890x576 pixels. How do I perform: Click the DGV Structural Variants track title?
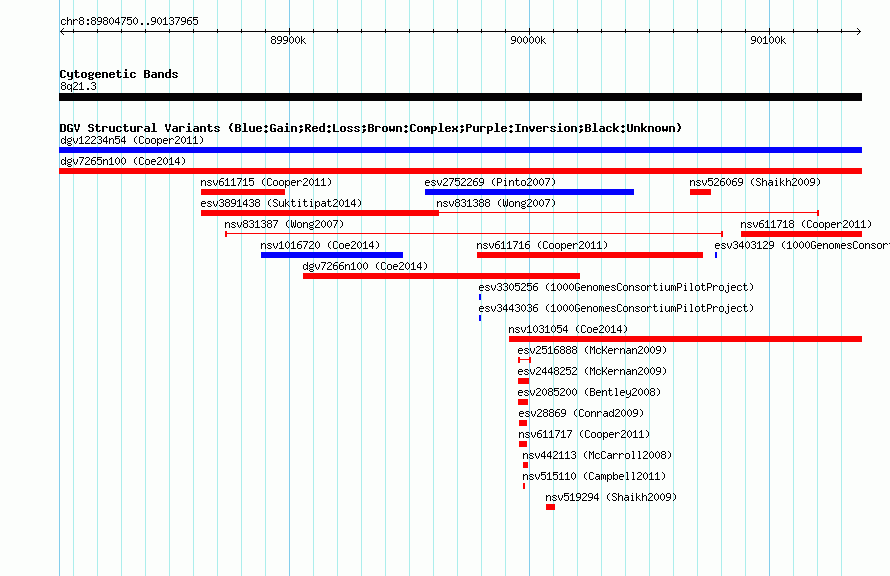point(371,128)
